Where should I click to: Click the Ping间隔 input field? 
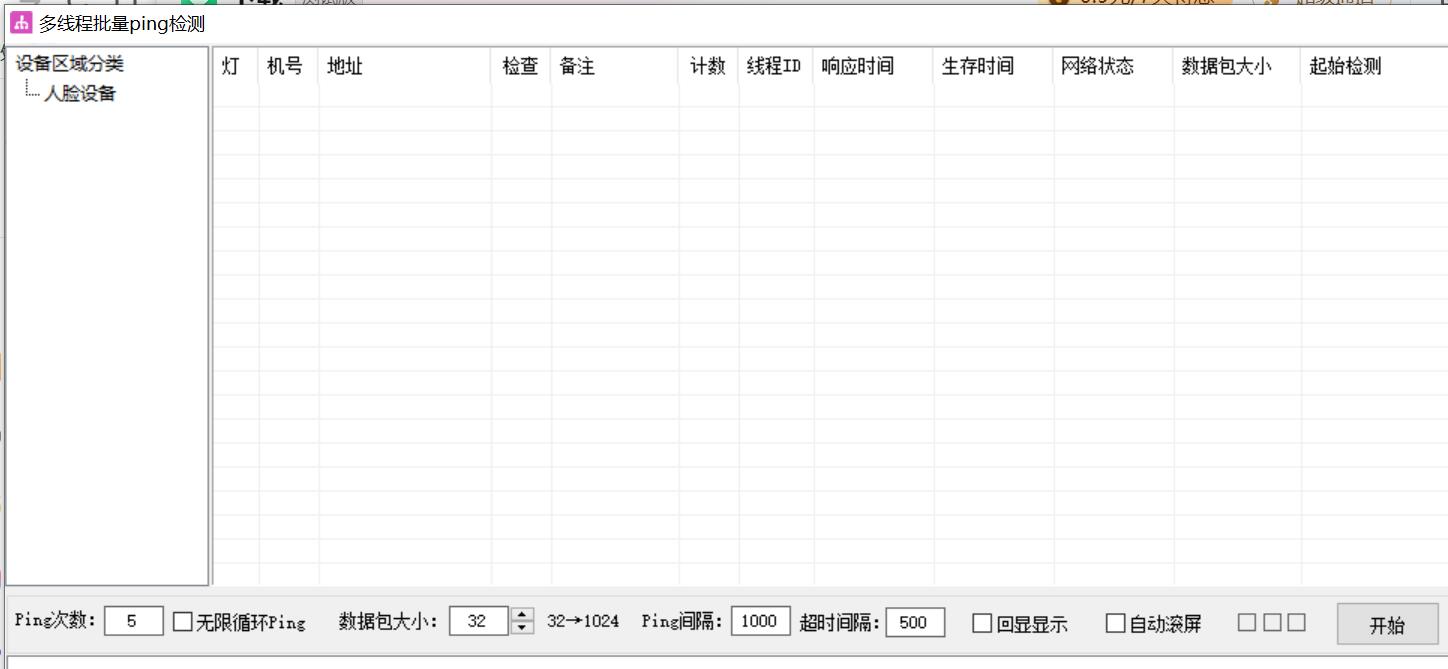[760, 621]
